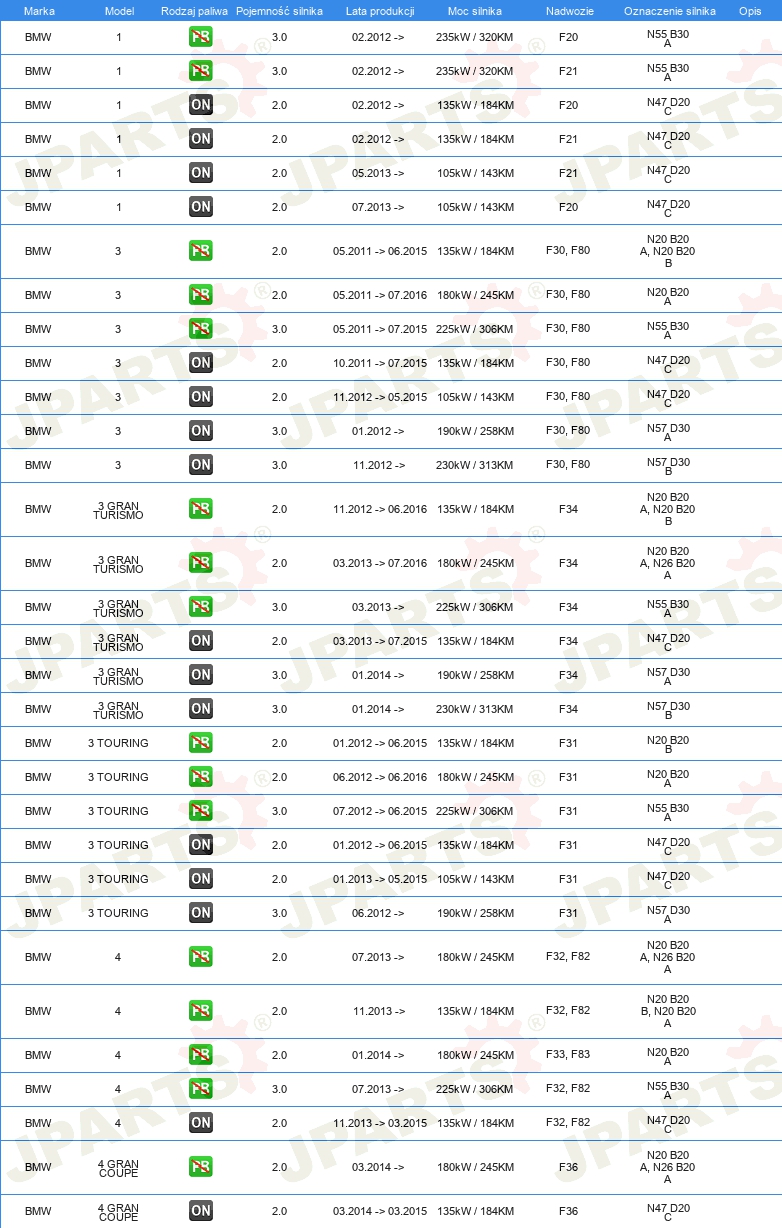The width and height of the screenshot is (782, 1228).
Task: Click the Lata produkcji column header
Action: (x=380, y=11)
